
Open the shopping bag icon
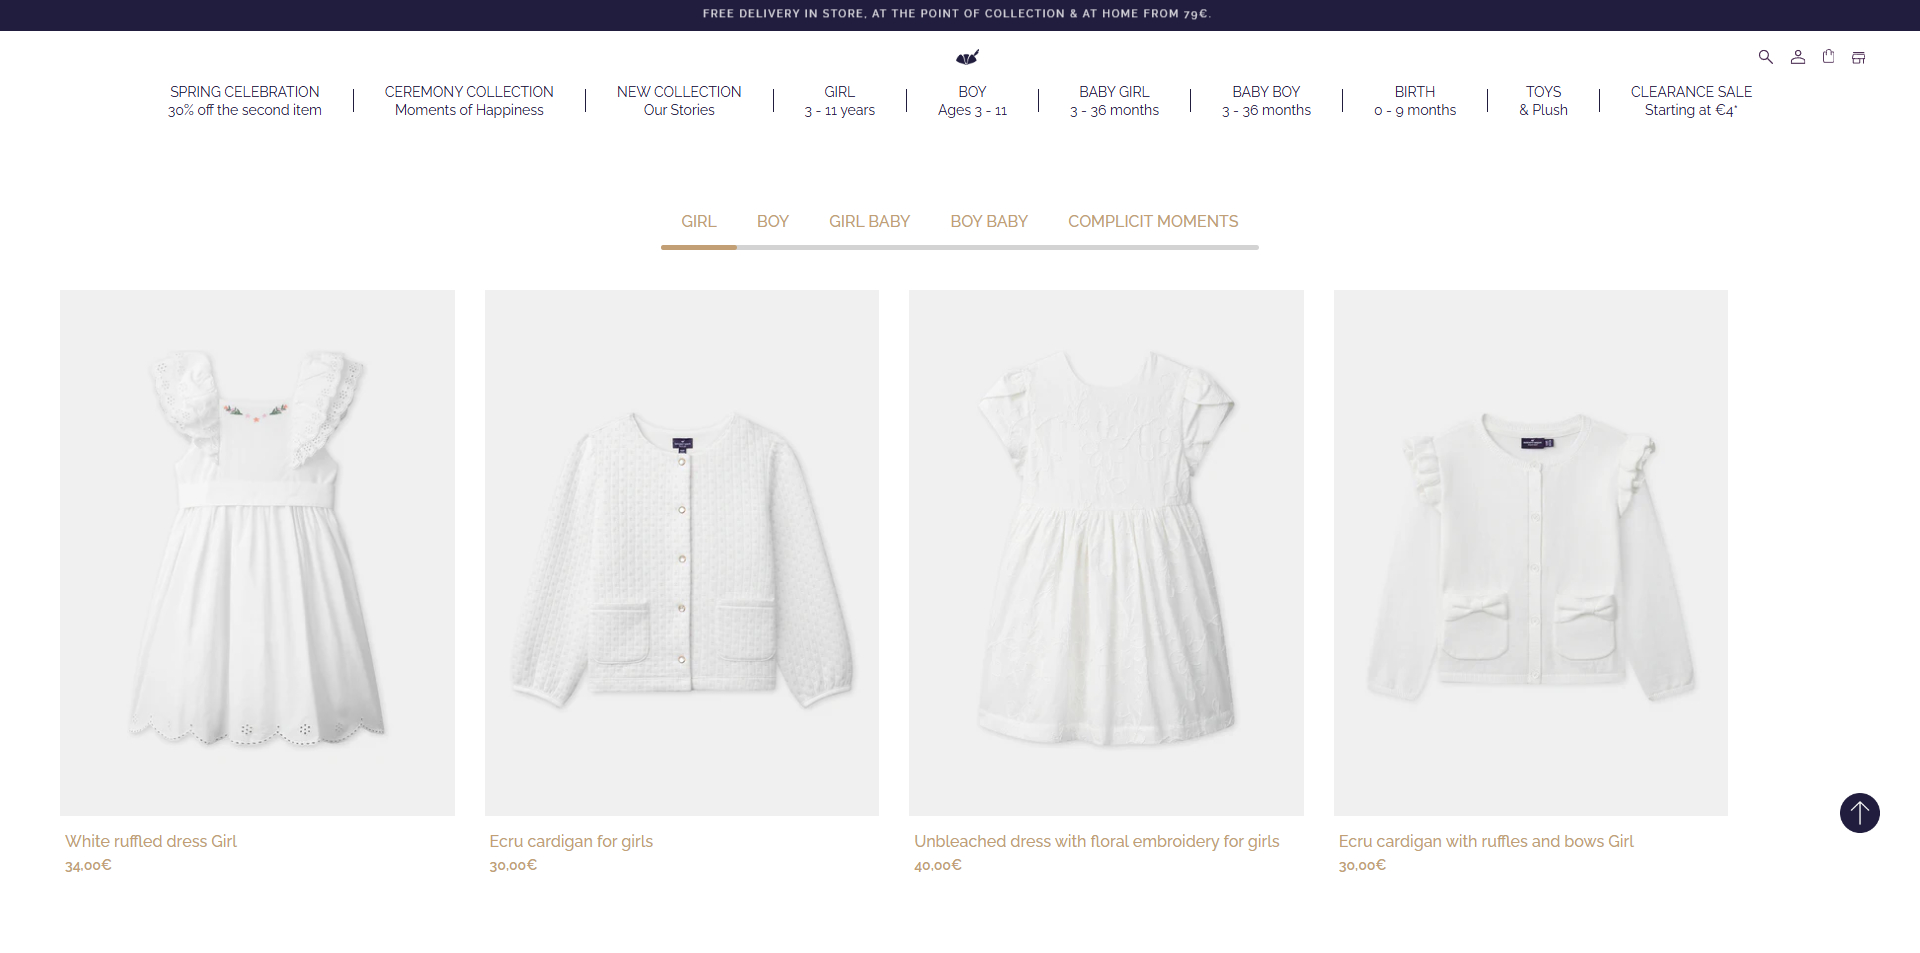tap(1828, 57)
